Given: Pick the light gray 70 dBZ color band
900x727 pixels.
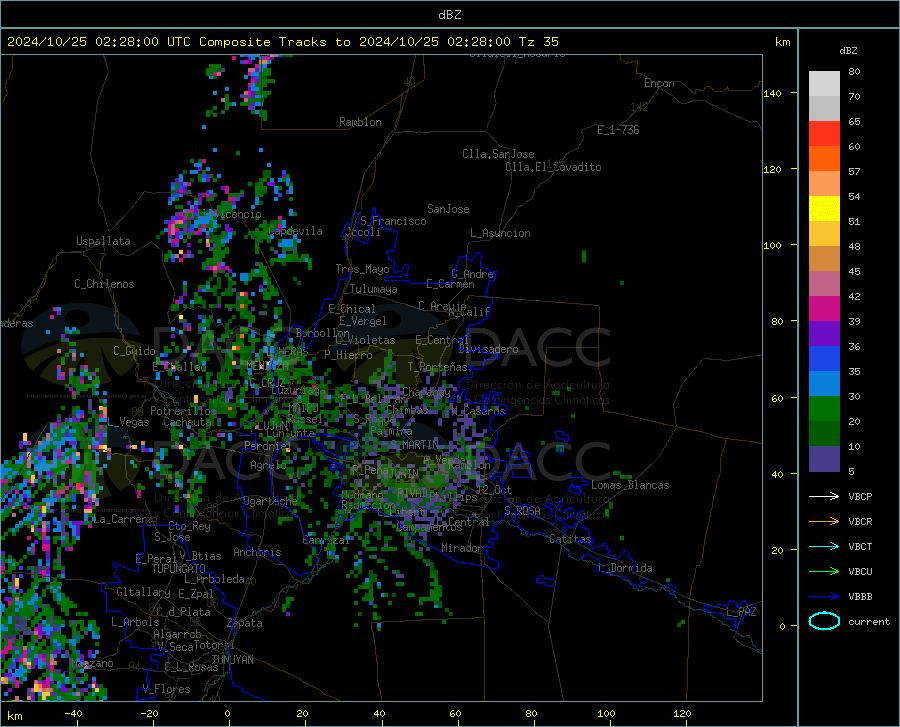Looking at the screenshot, I should (x=824, y=84).
